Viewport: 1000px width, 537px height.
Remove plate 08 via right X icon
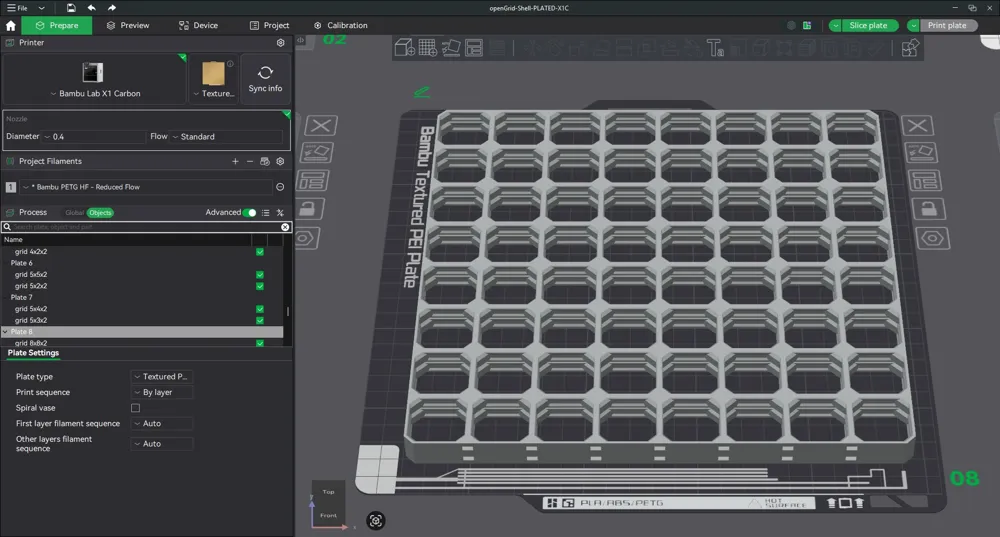click(x=917, y=126)
